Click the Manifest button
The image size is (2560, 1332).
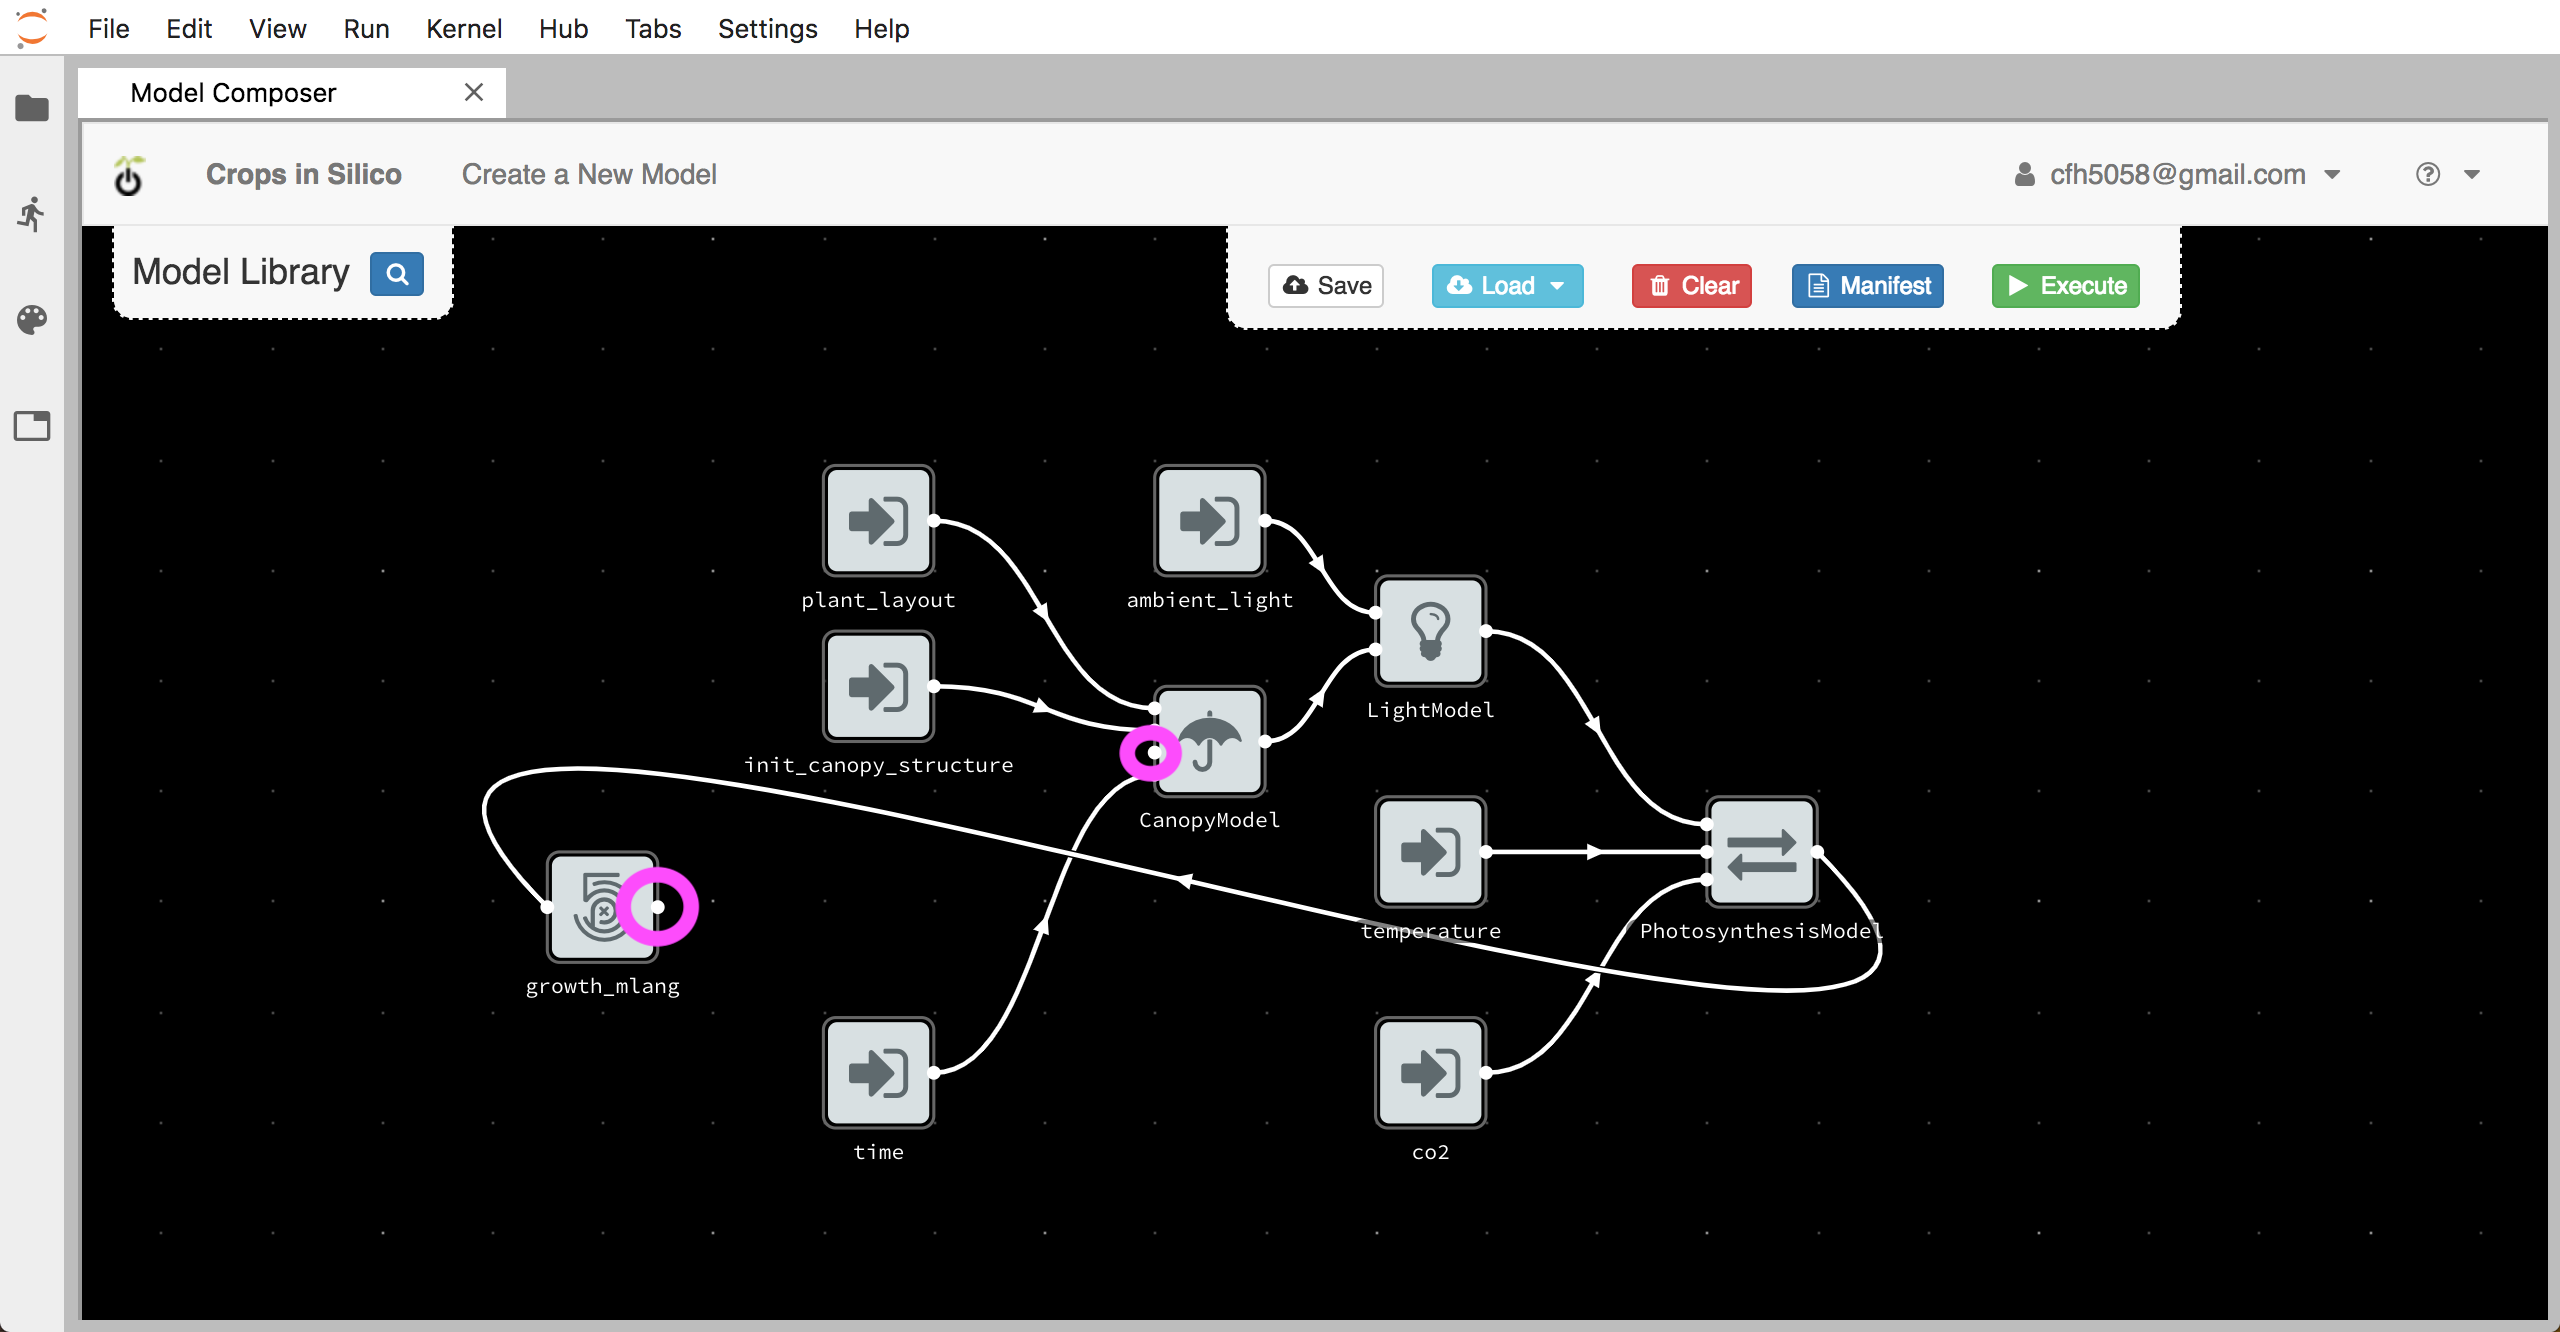point(1869,286)
